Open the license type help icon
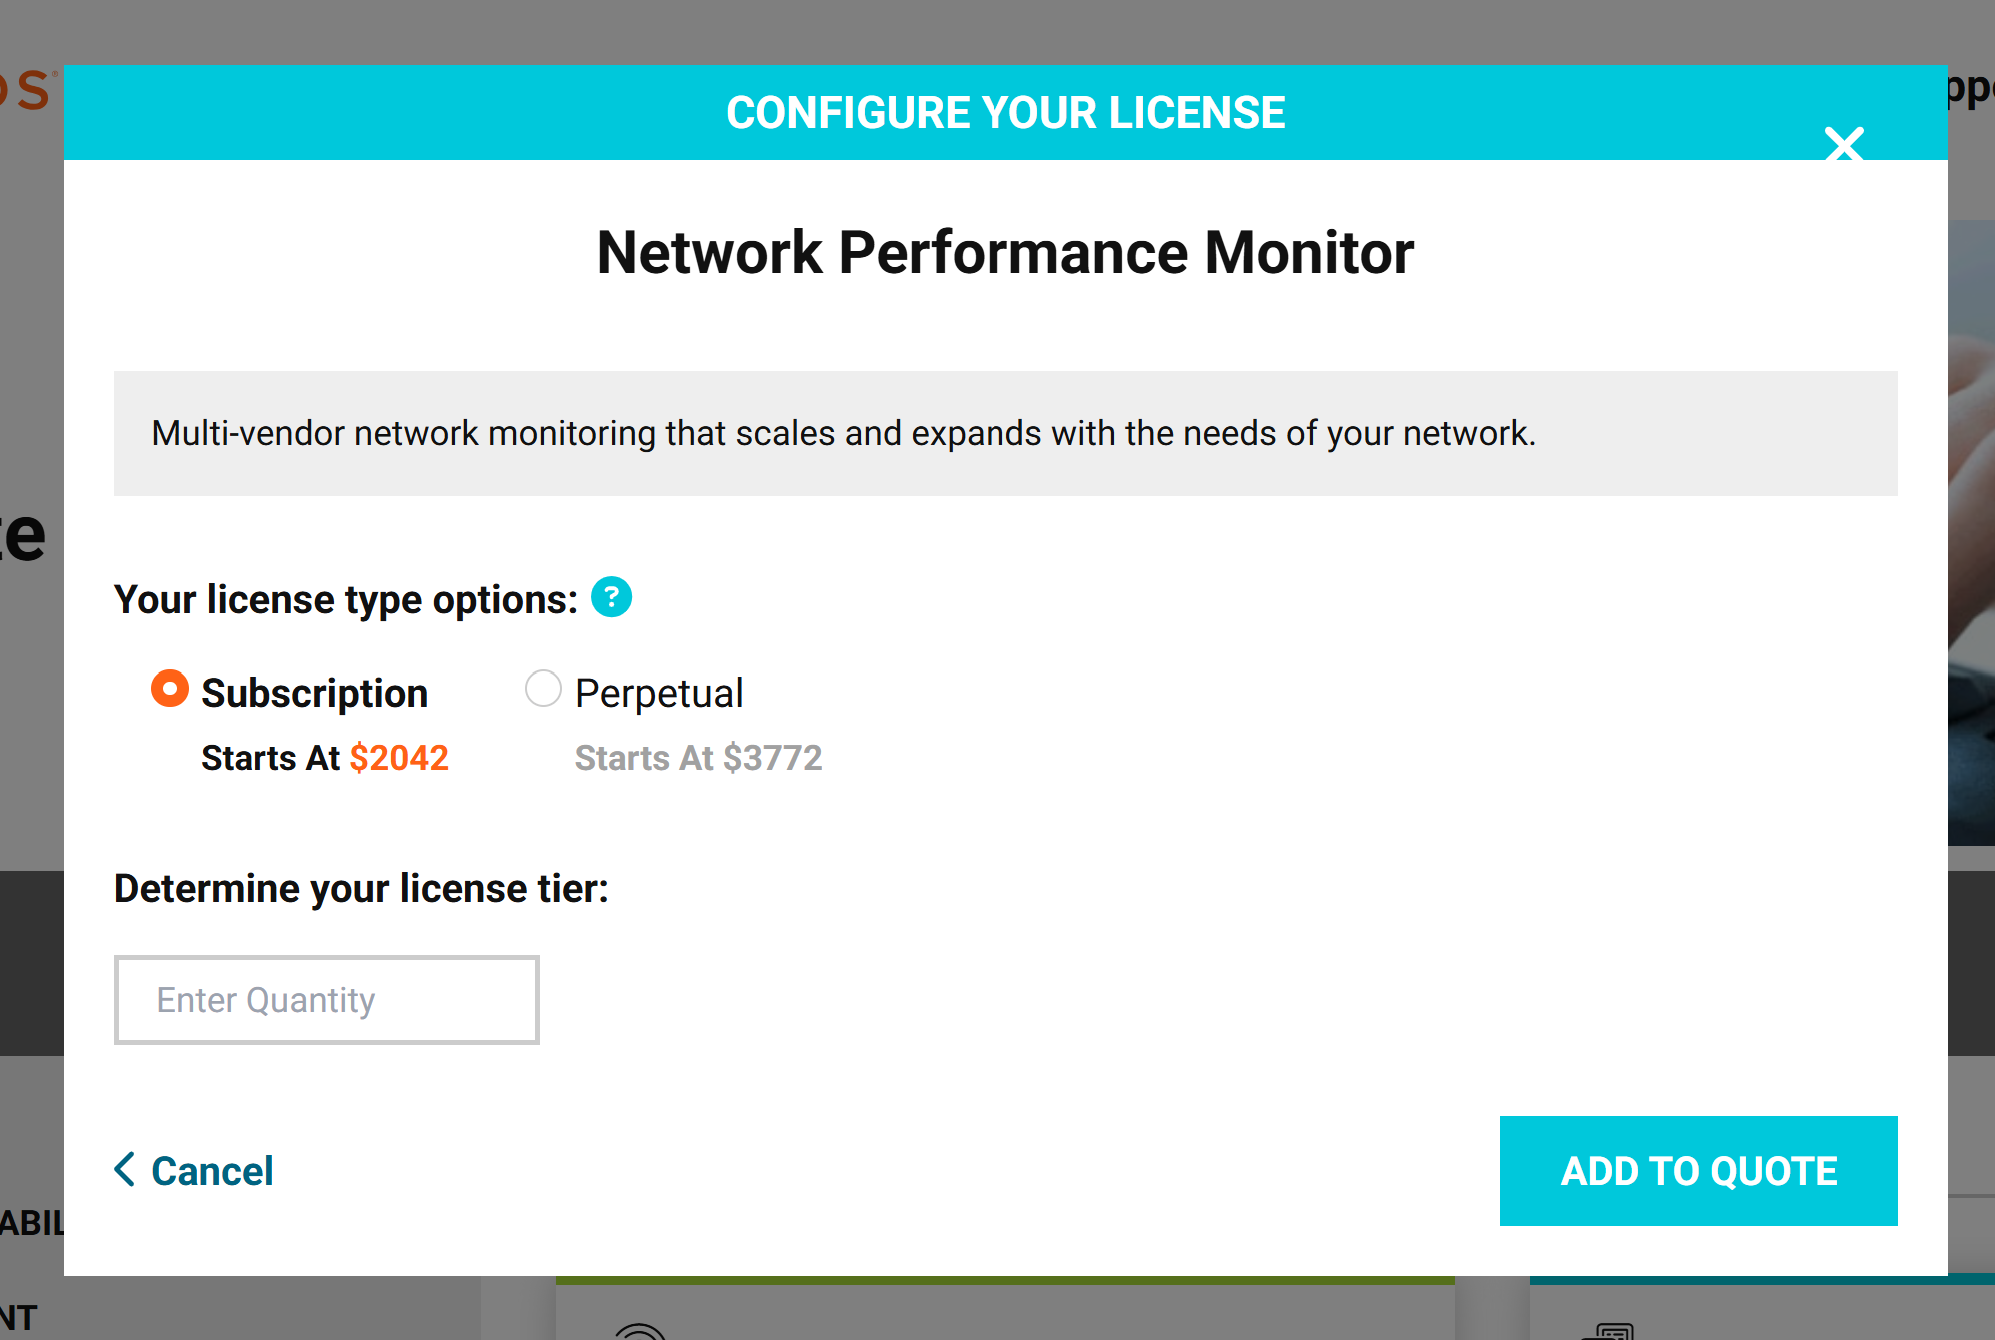1995x1340 pixels. coord(611,597)
